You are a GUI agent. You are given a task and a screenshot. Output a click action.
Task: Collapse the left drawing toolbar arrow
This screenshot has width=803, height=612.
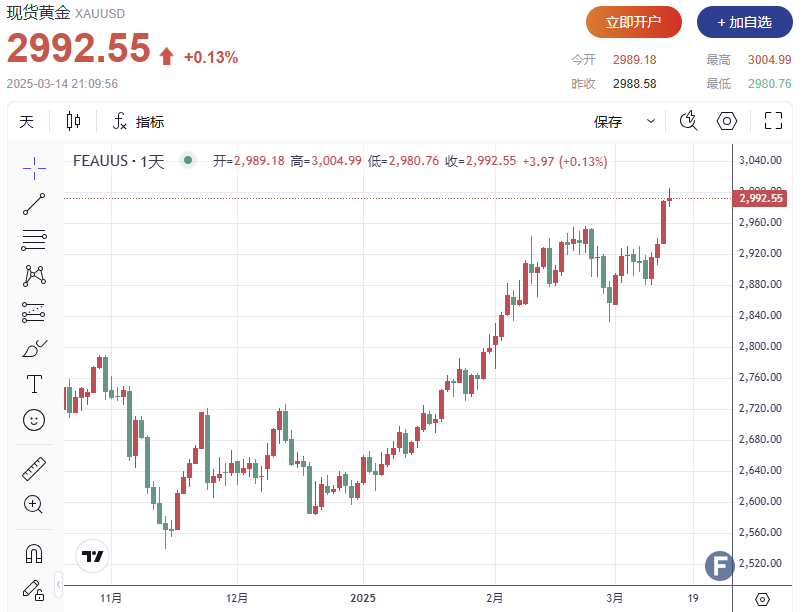59,583
